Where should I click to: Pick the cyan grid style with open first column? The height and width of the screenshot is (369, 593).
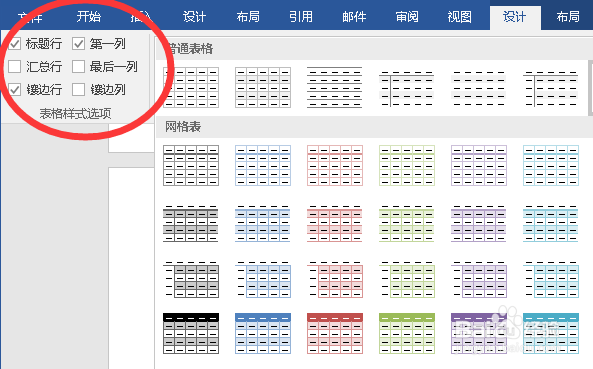pos(550,279)
